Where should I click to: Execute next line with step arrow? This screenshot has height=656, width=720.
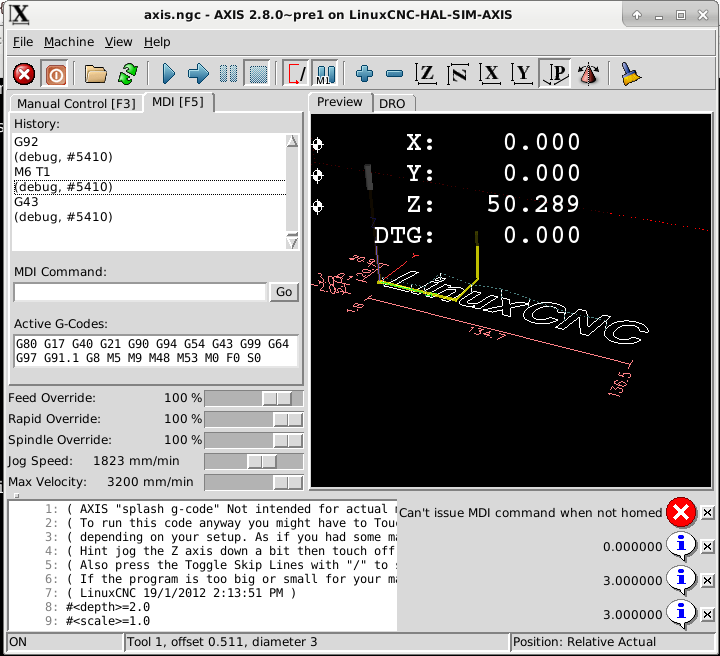[x=198, y=73]
